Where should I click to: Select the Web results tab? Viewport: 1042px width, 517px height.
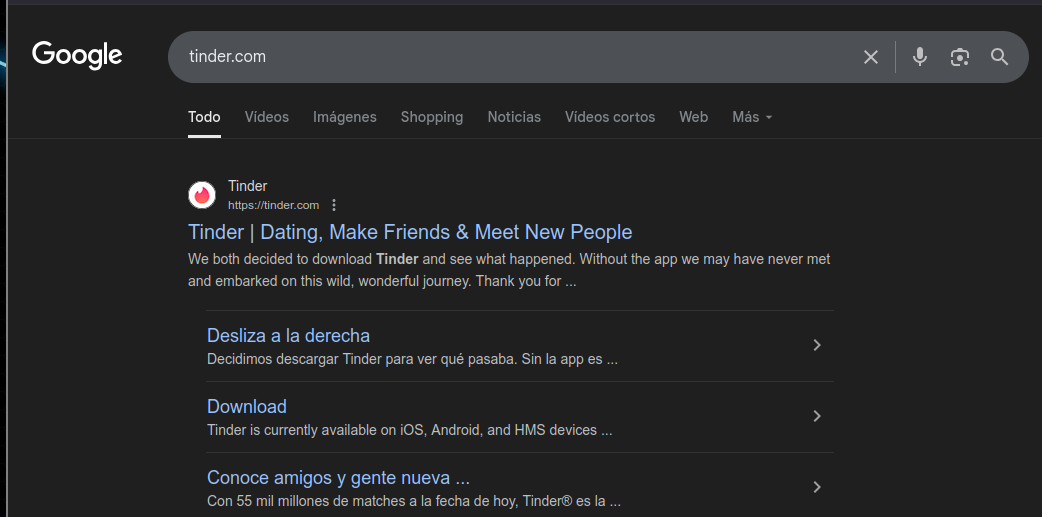click(x=693, y=117)
